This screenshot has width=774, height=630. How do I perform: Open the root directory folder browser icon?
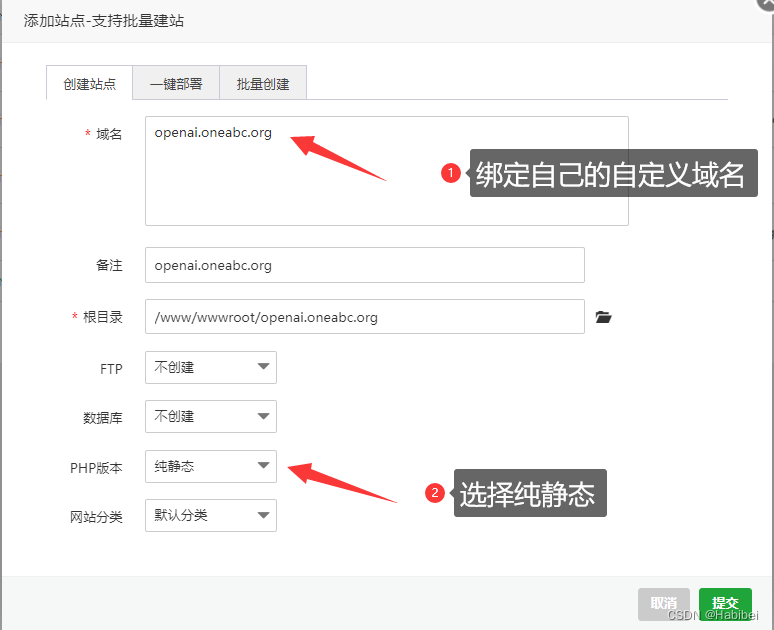(x=603, y=317)
